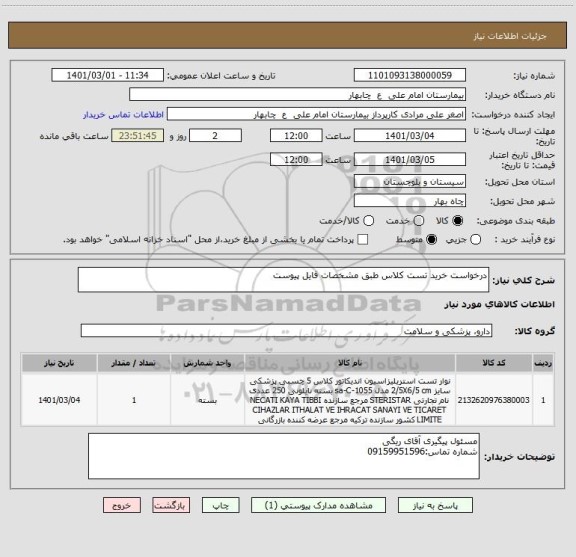
Task: Click the واحد شمارش column header
Action: 207,363
